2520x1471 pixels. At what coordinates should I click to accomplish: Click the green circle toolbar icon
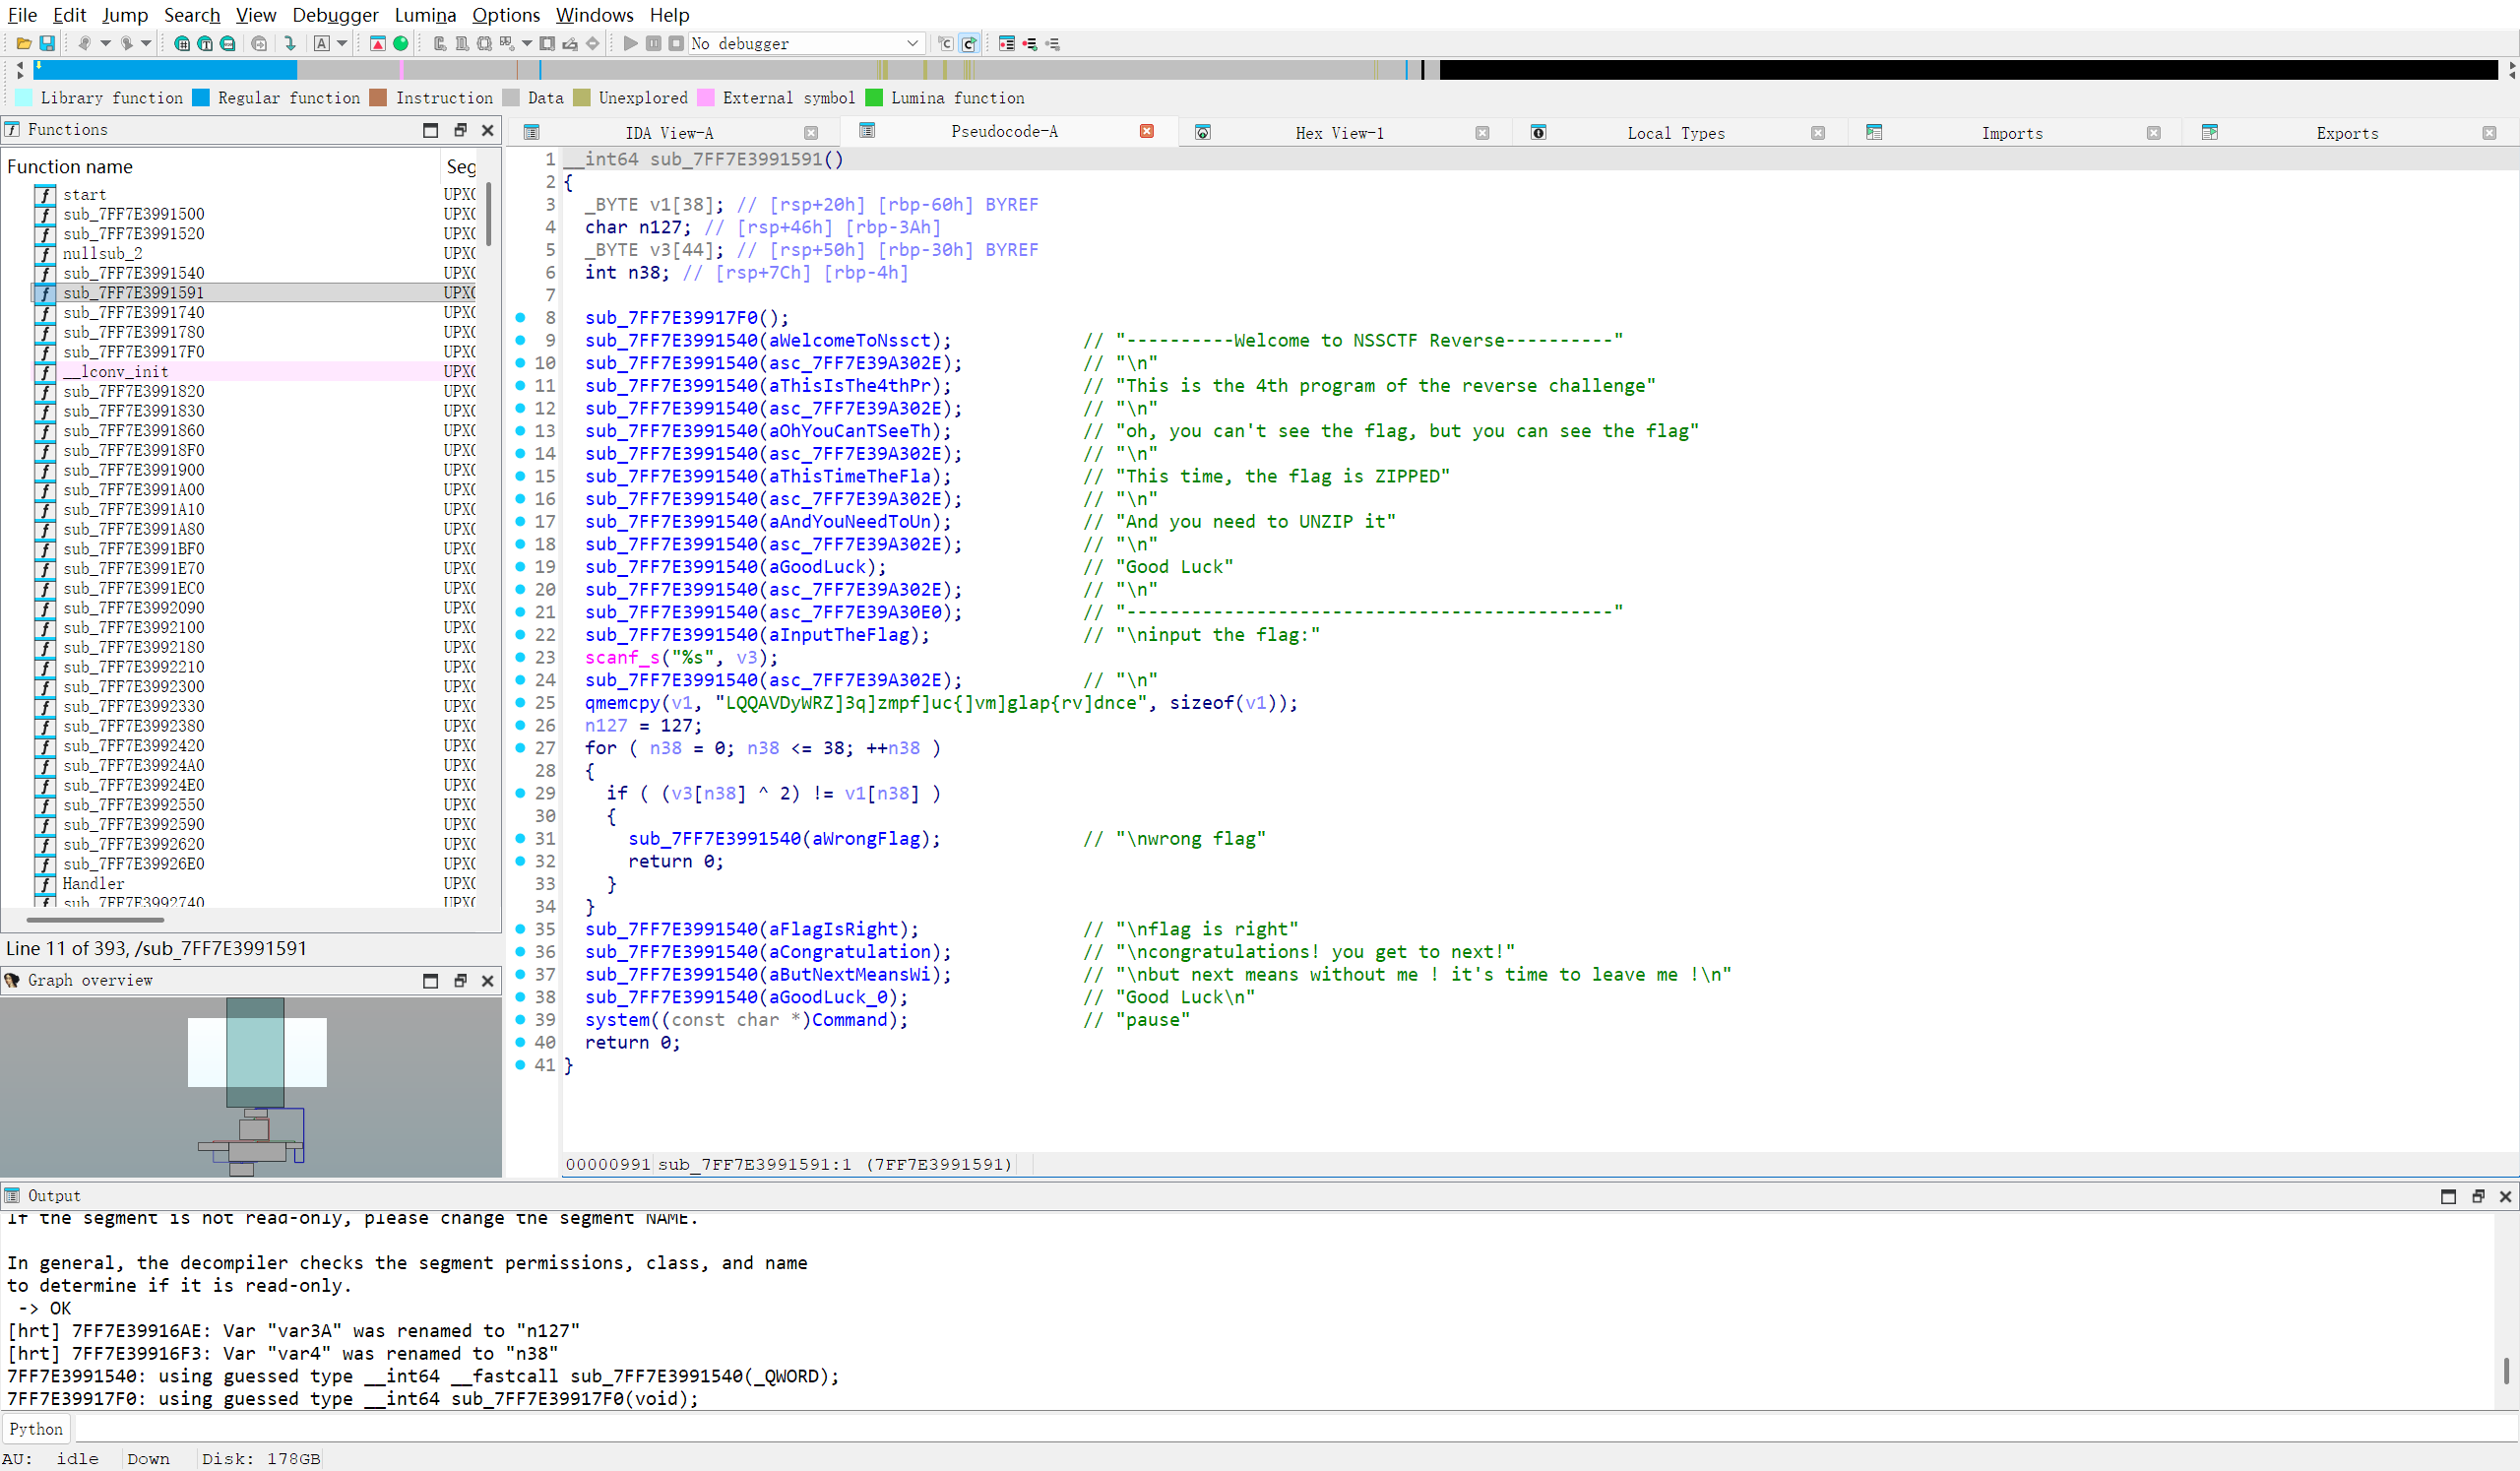(x=401, y=43)
